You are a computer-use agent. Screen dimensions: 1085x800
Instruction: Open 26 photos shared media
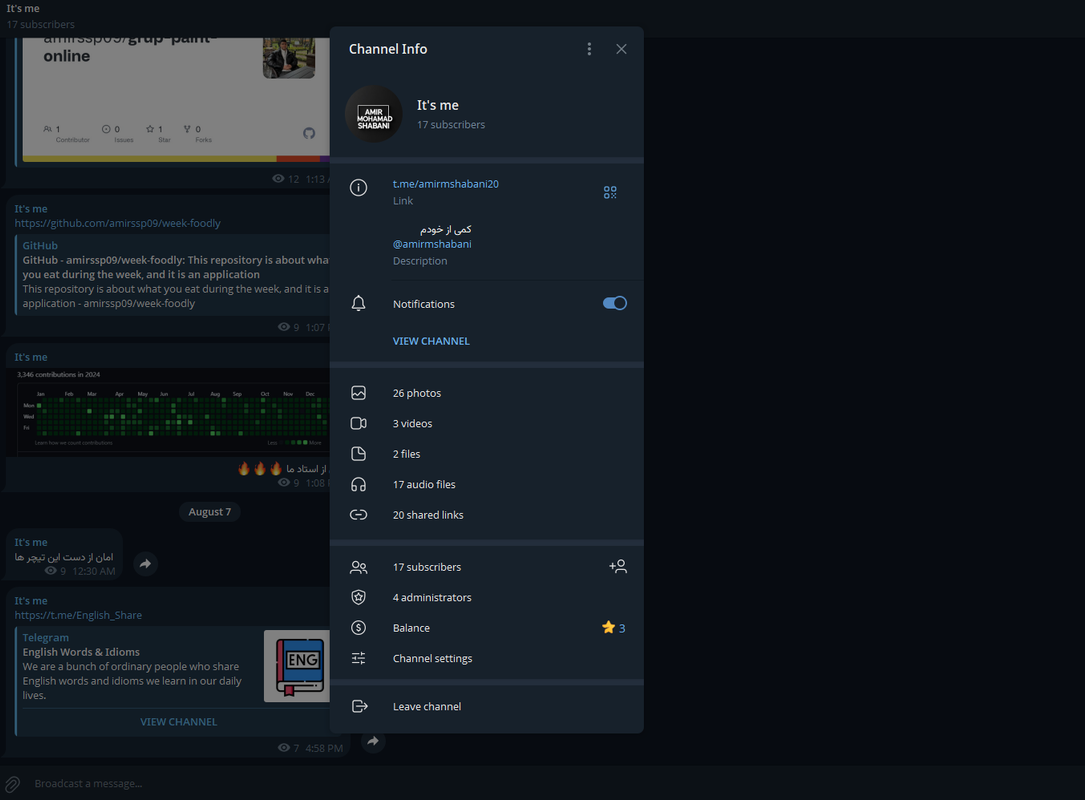coord(486,393)
